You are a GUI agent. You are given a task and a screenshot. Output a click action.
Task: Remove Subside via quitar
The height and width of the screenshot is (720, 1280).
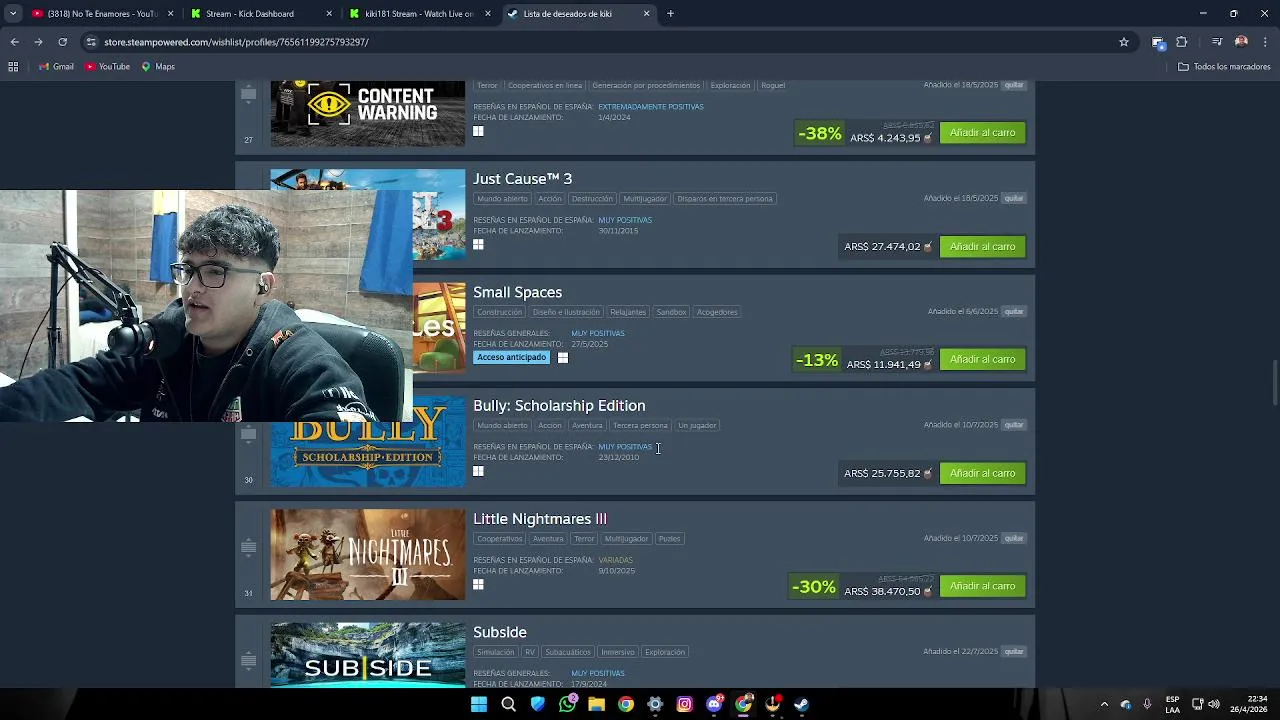[1014, 651]
